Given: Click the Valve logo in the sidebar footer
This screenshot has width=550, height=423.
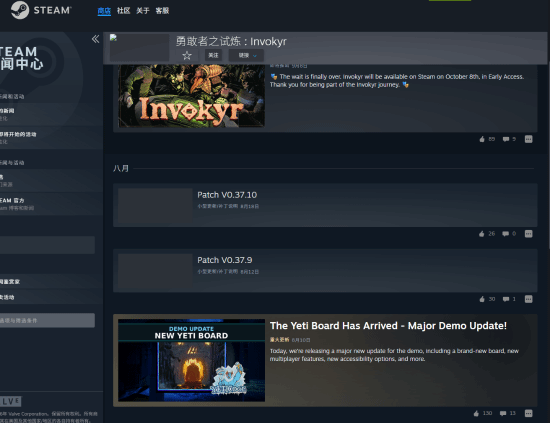Looking at the screenshot, I should (11, 401).
